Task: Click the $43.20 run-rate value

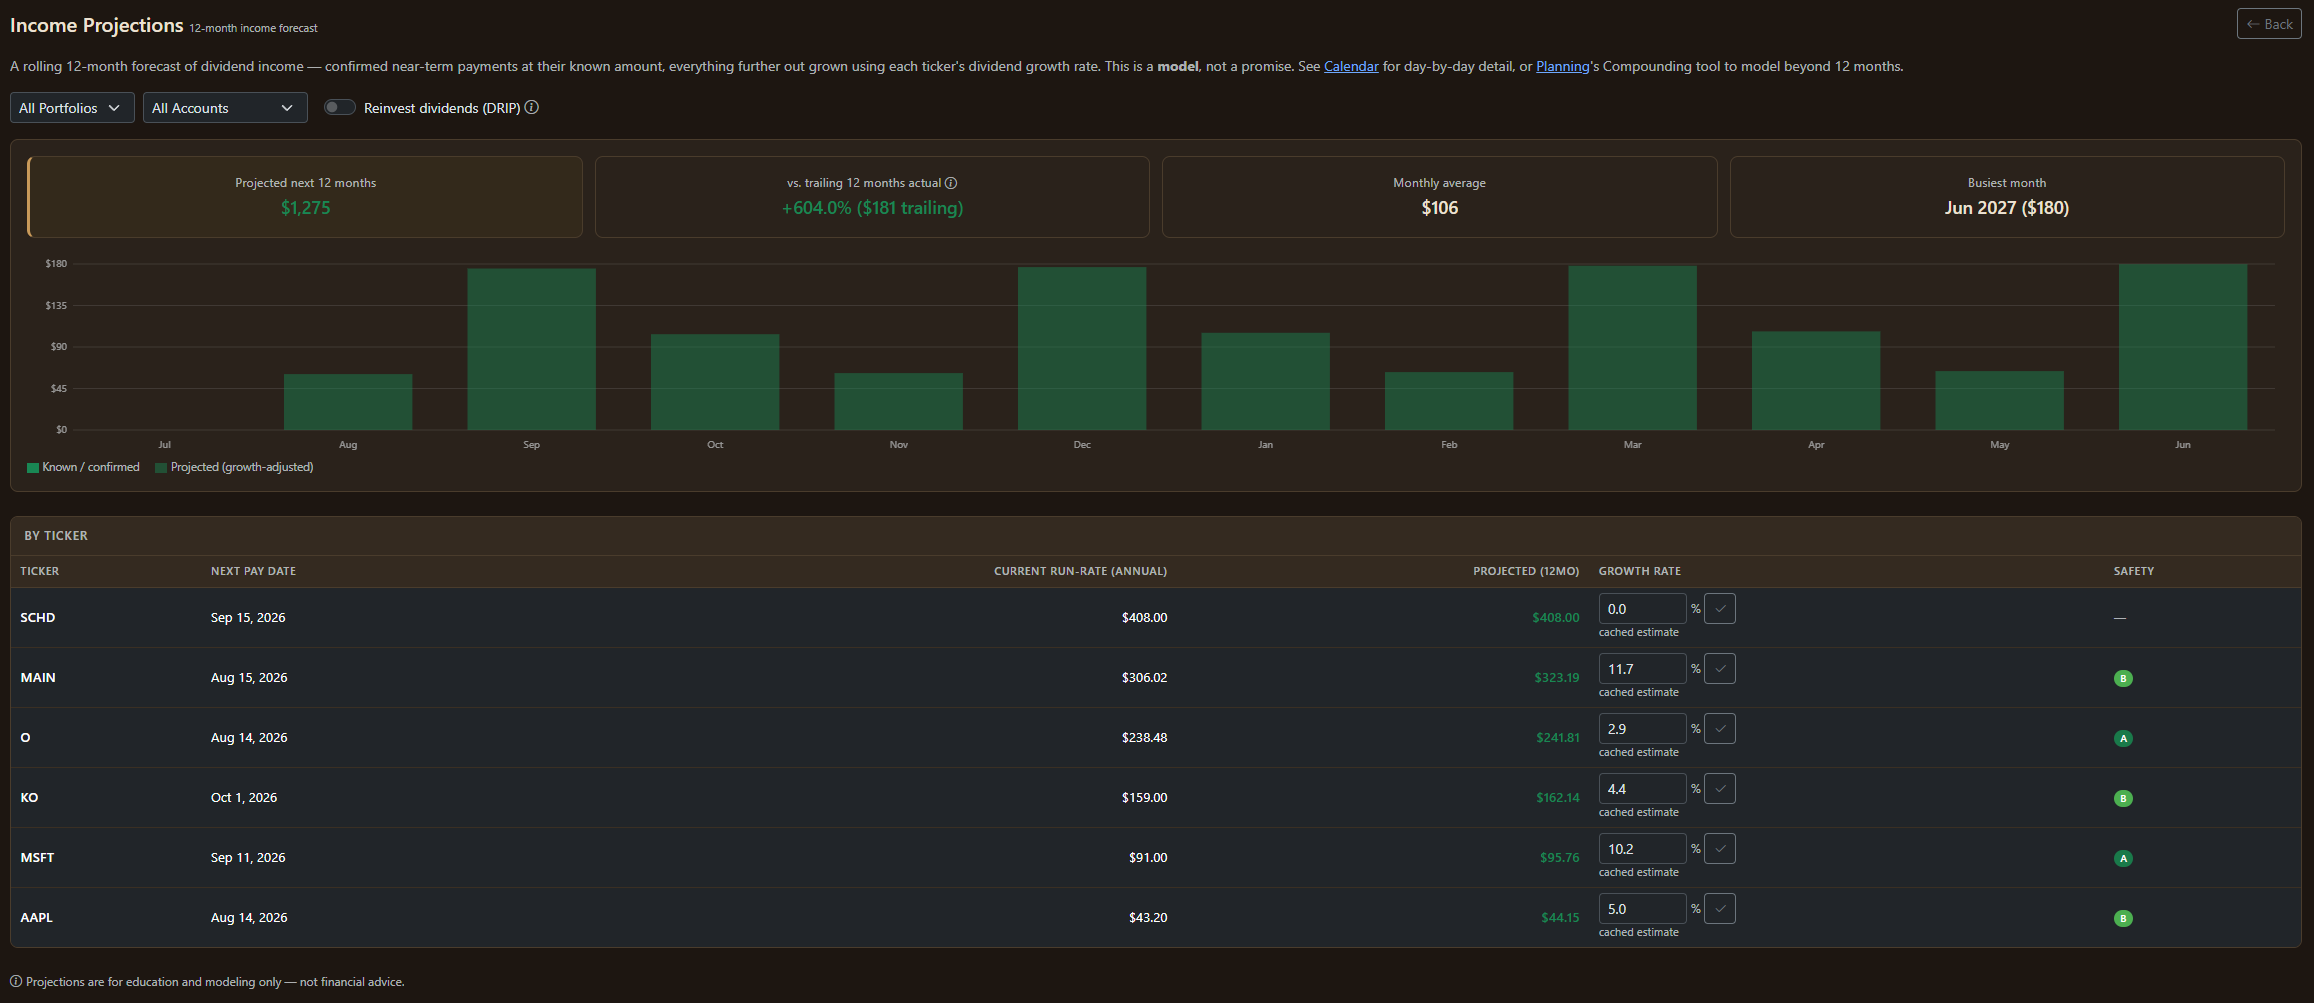Action: tap(1148, 918)
